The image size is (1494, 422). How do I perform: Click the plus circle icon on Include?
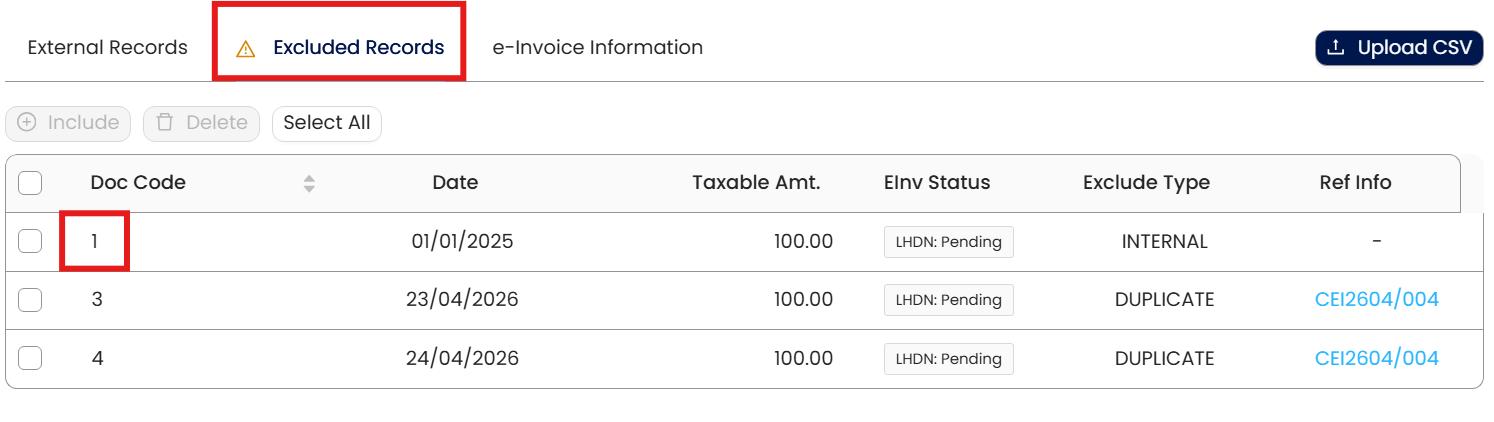(27, 123)
